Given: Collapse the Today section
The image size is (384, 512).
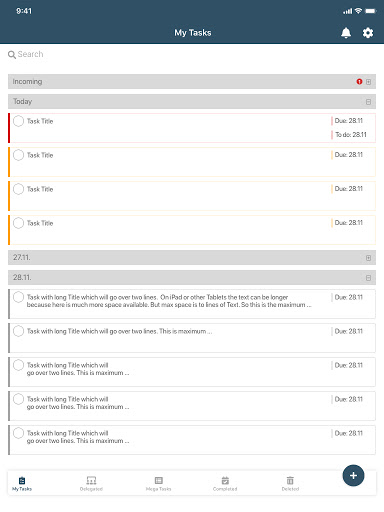Looking at the screenshot, I should click(x=368, y=102).
